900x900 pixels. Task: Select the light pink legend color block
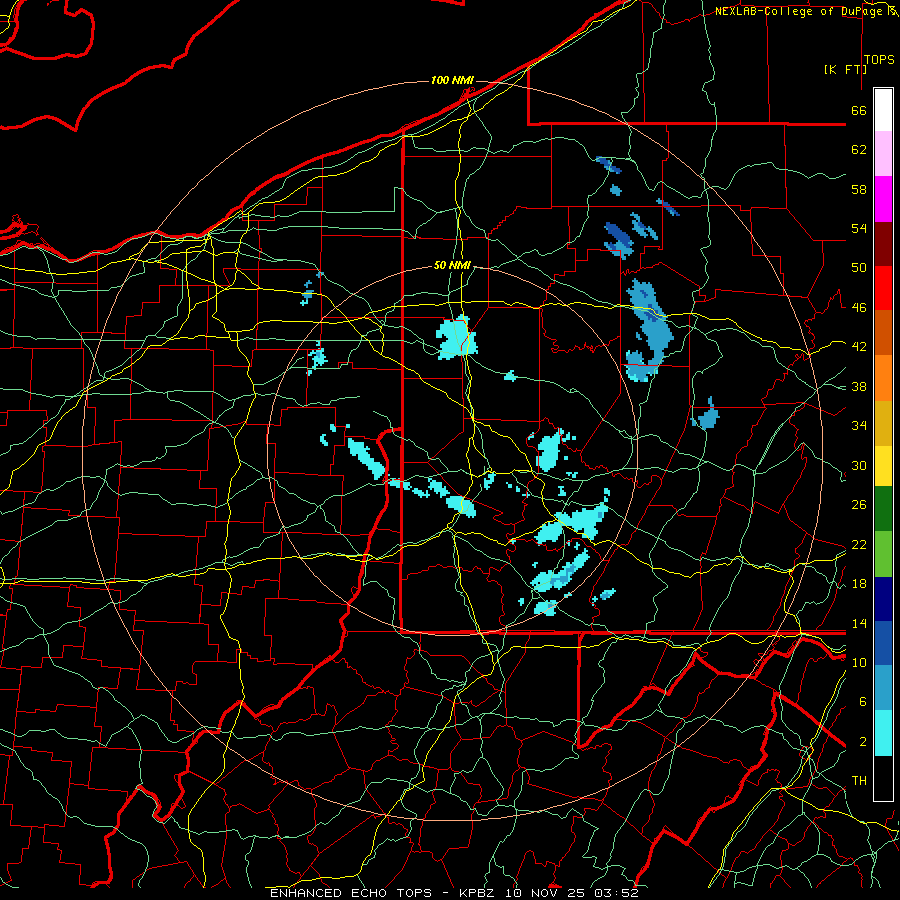883,154
